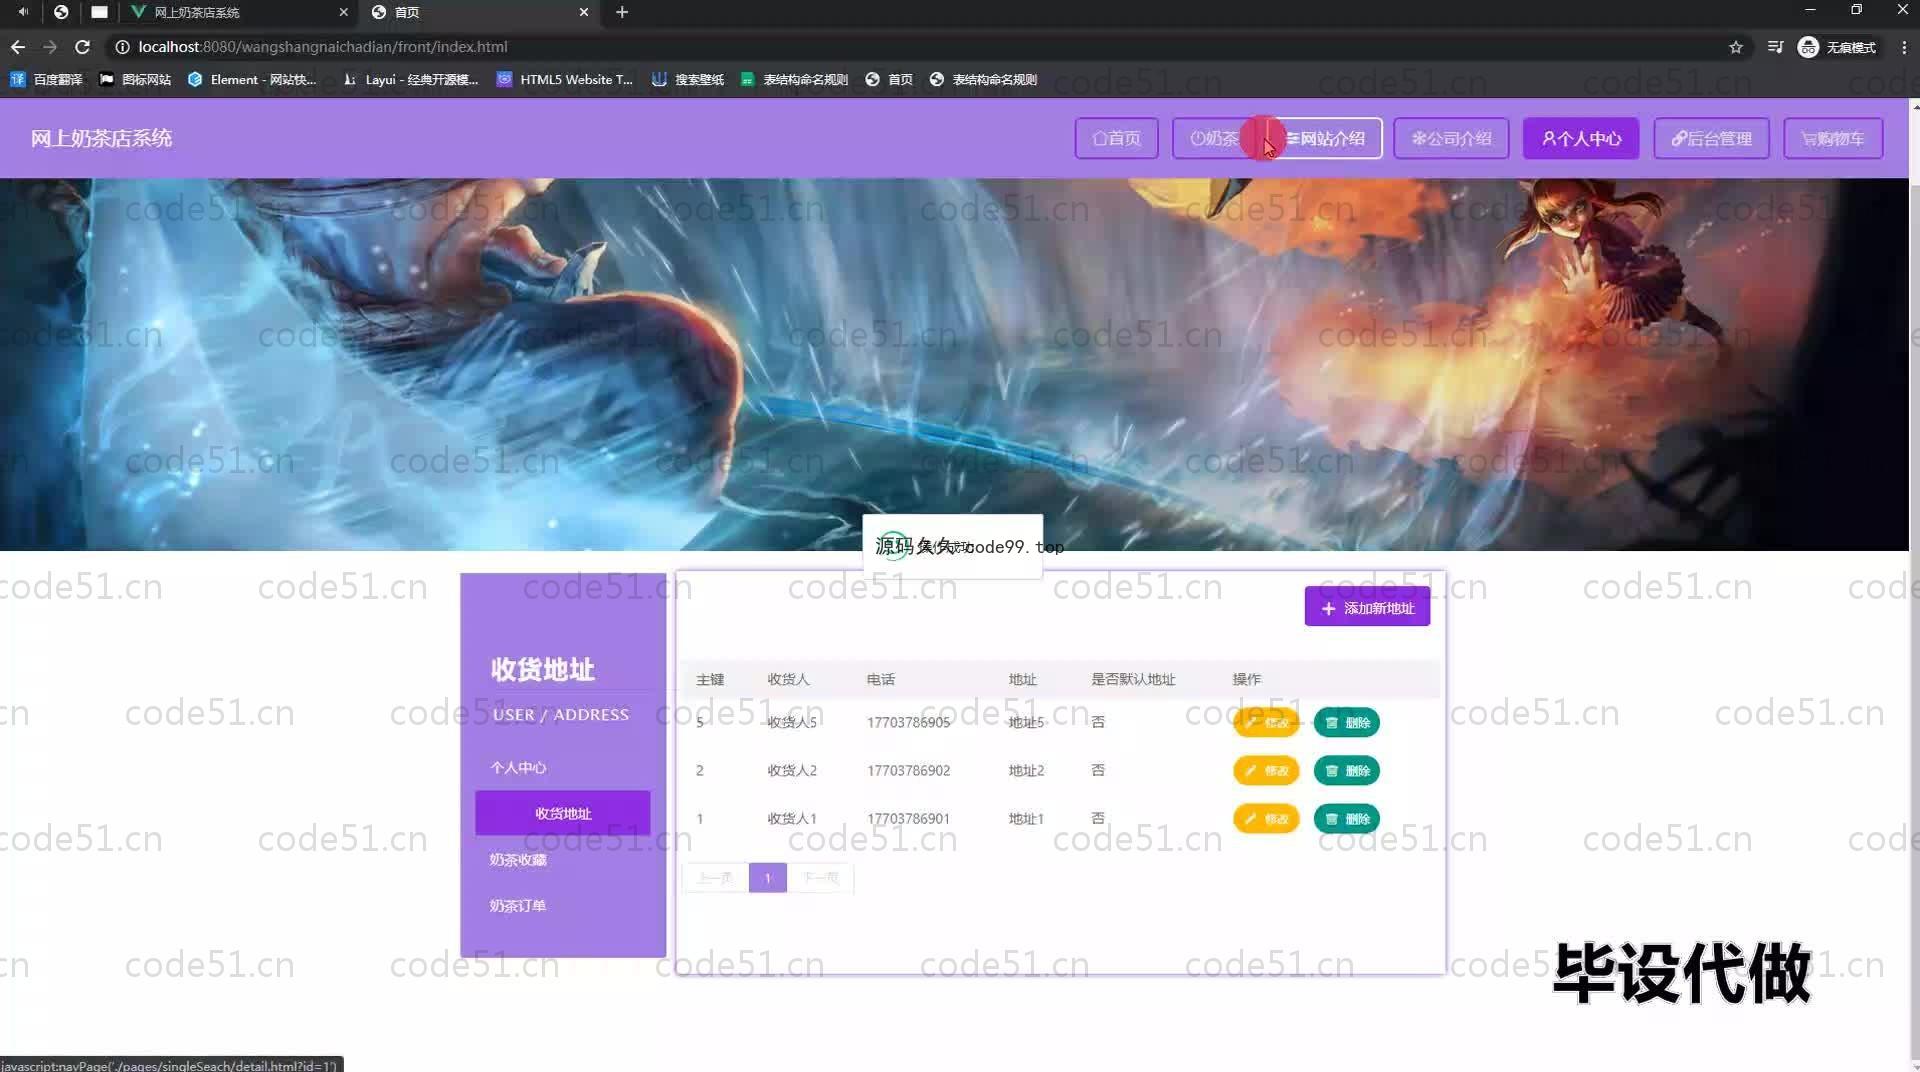Open the reading list icon in toolbar
The image size is (1920, 1072).
[x=1775, y=47]
